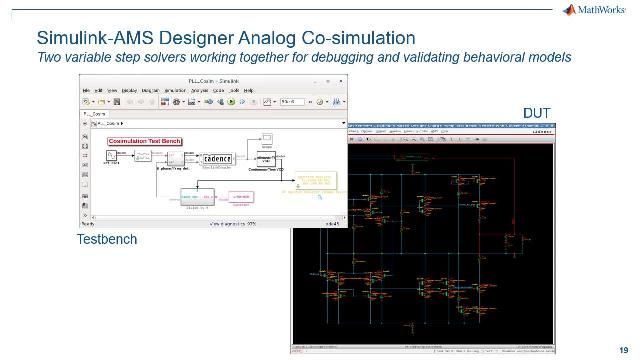Click the green Run simulation button
The width and height of the screenshot is (640, 360).
(x=231, y=102)
